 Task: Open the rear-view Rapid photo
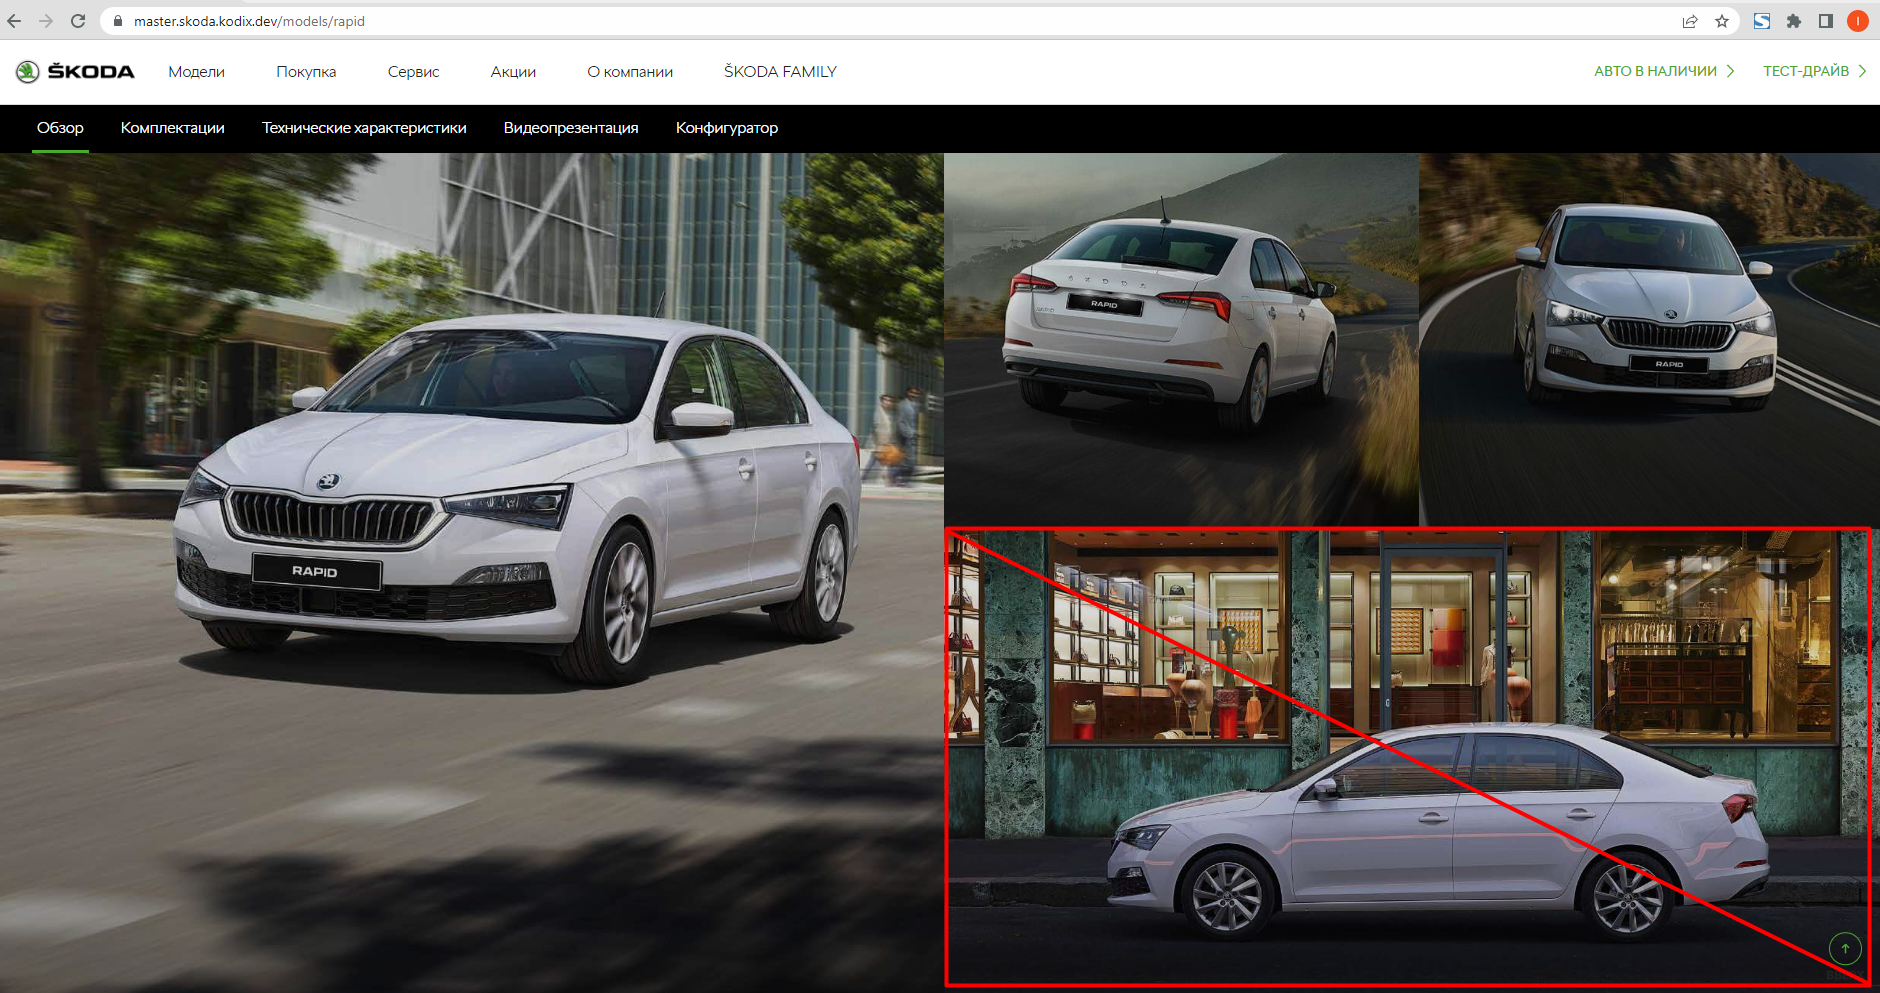pyautogui.click(x=1181, y=339)
